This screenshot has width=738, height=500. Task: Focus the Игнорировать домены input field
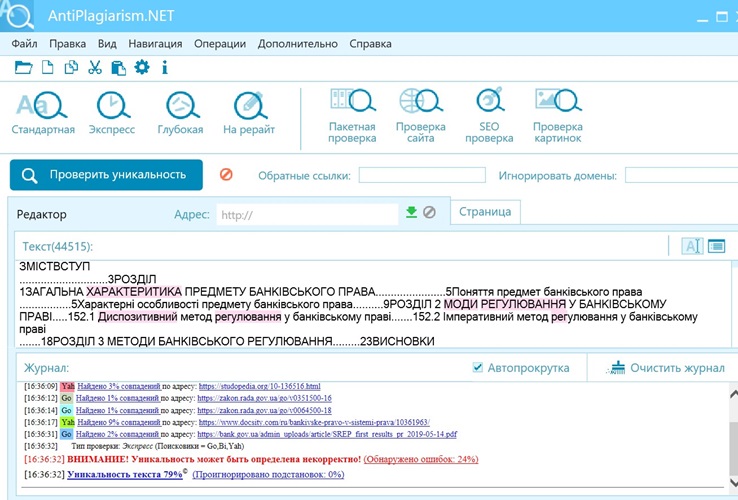[681, 175]
